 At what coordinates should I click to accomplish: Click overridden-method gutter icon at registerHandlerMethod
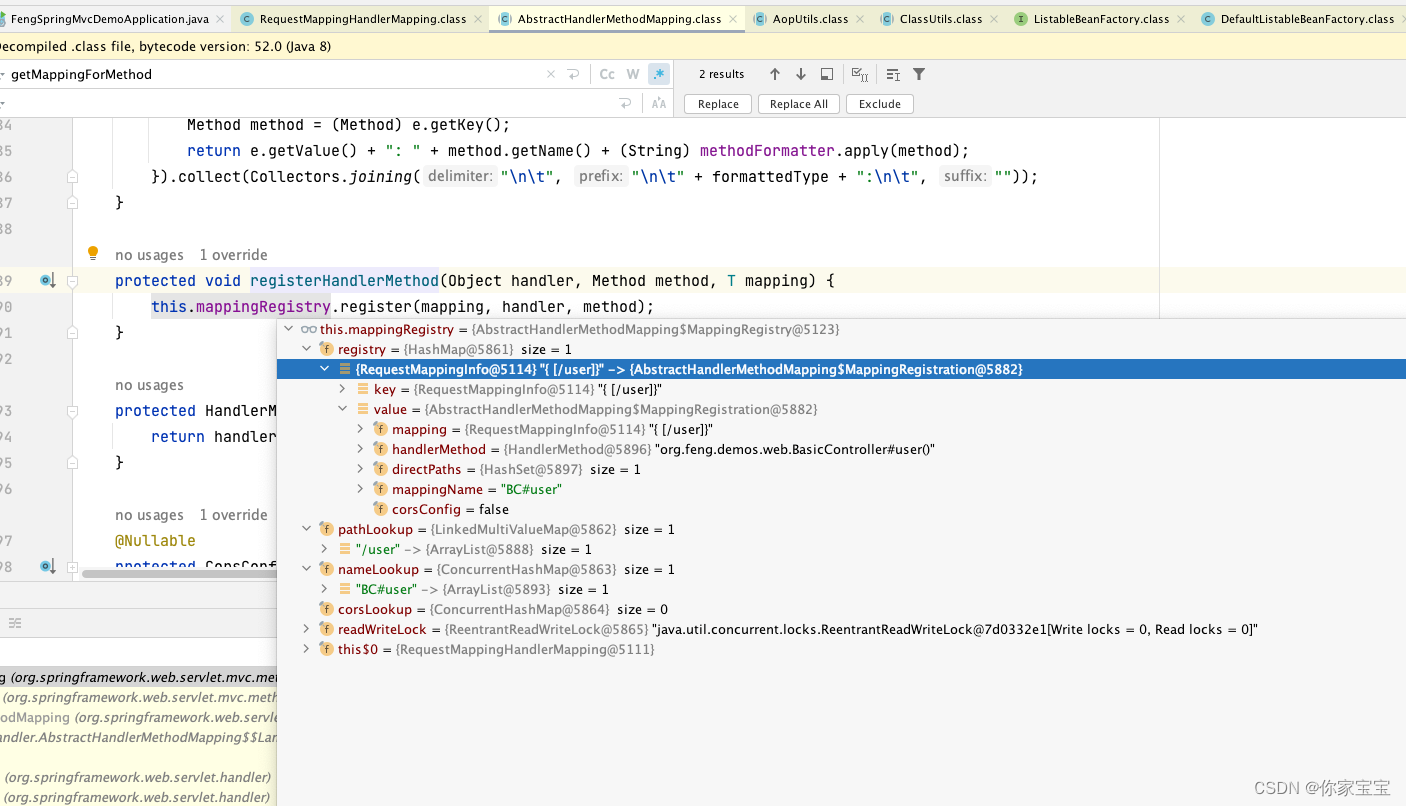47,281
